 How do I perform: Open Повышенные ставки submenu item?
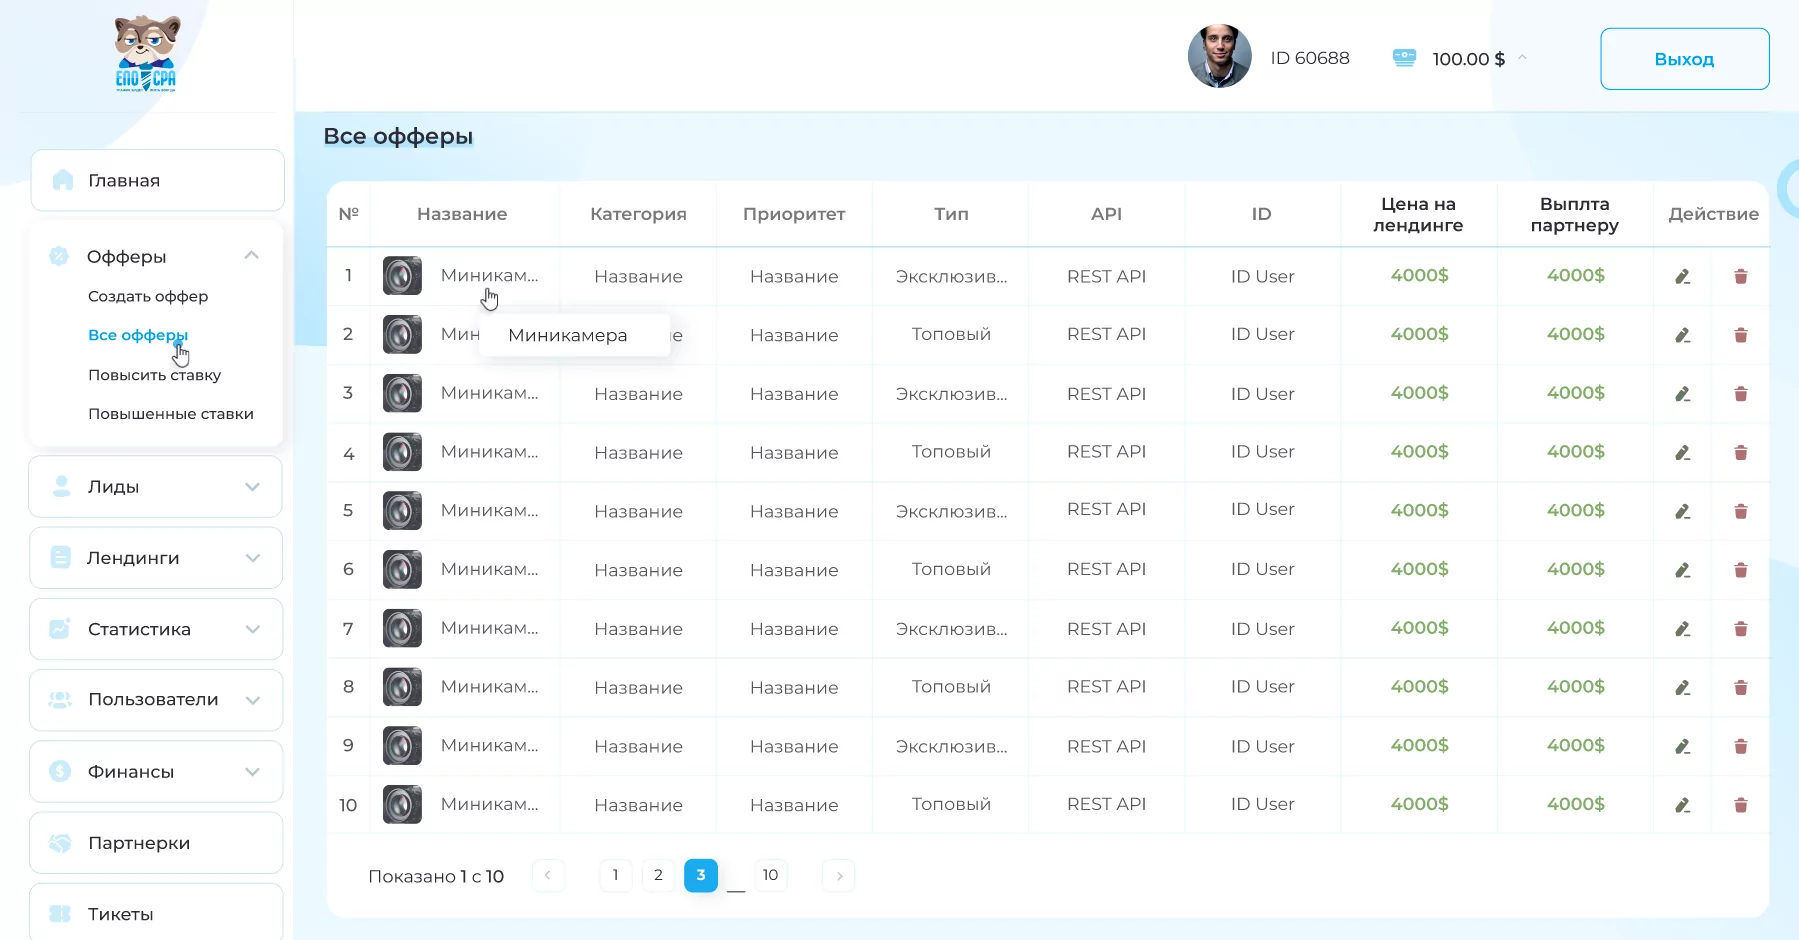[x=171, y=414]
